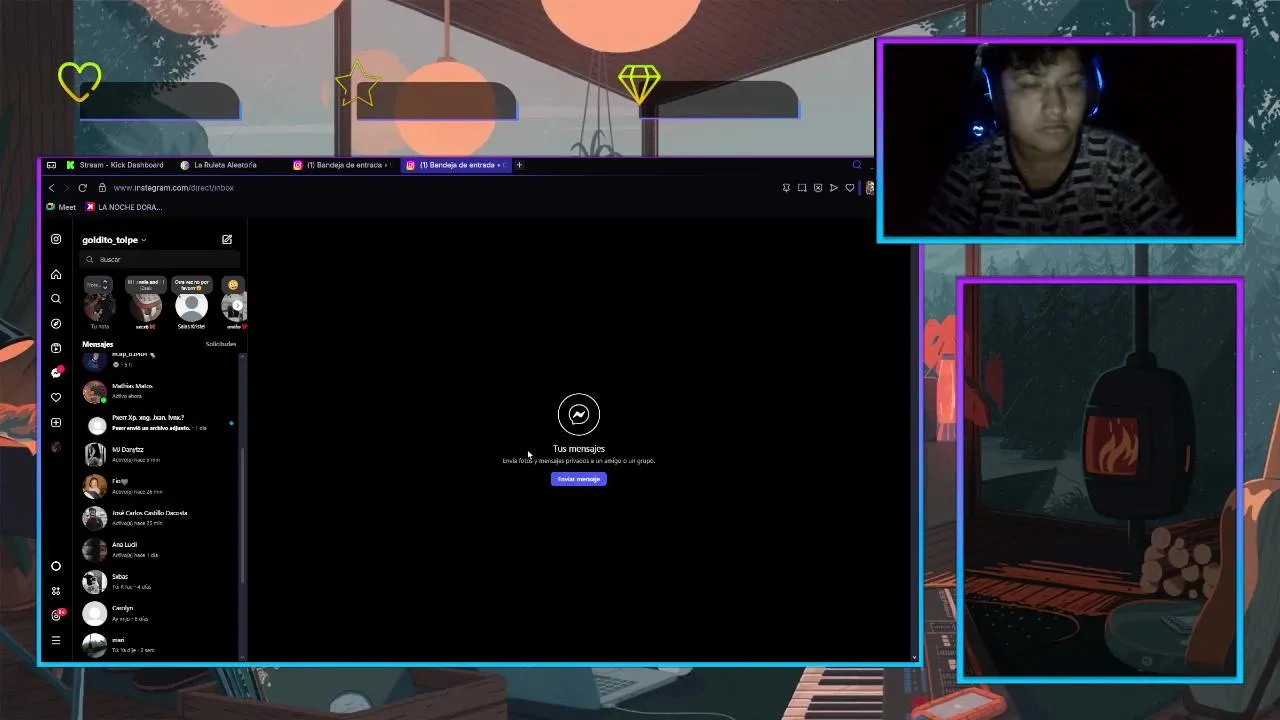Open profile avatar in Instagram sidebar
The width and height of the screenshot is (1280, 720).
pos(56,447)
